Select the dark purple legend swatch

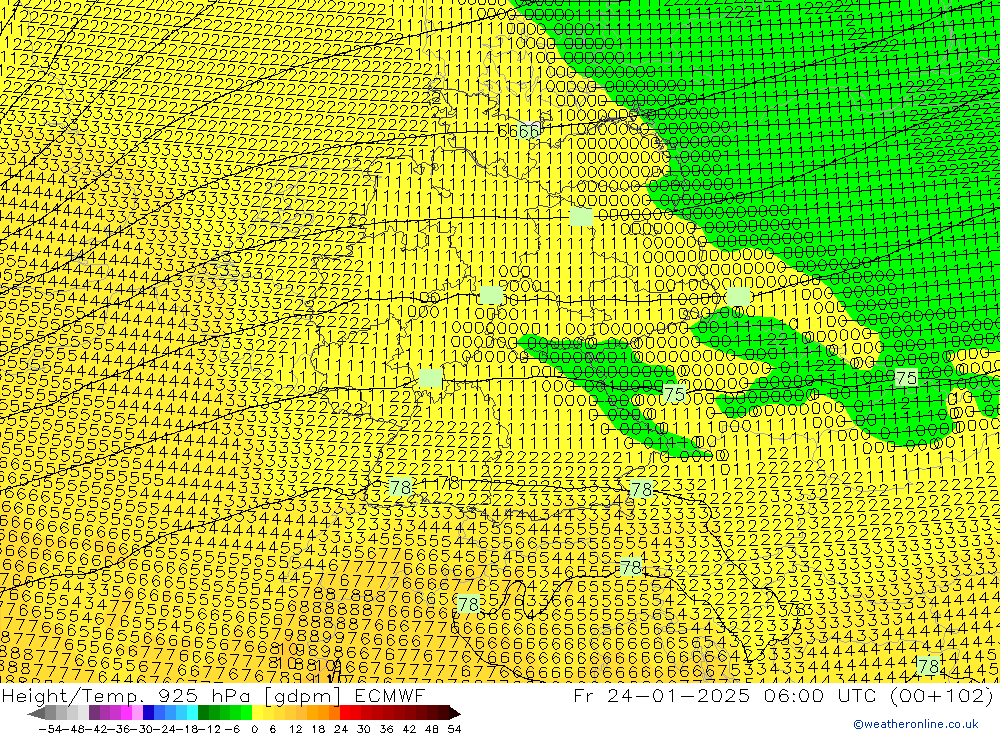(x=94, y=713)
